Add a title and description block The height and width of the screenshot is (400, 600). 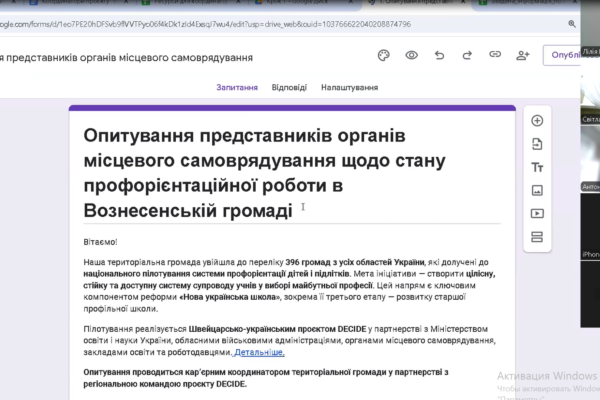(537, 167)
